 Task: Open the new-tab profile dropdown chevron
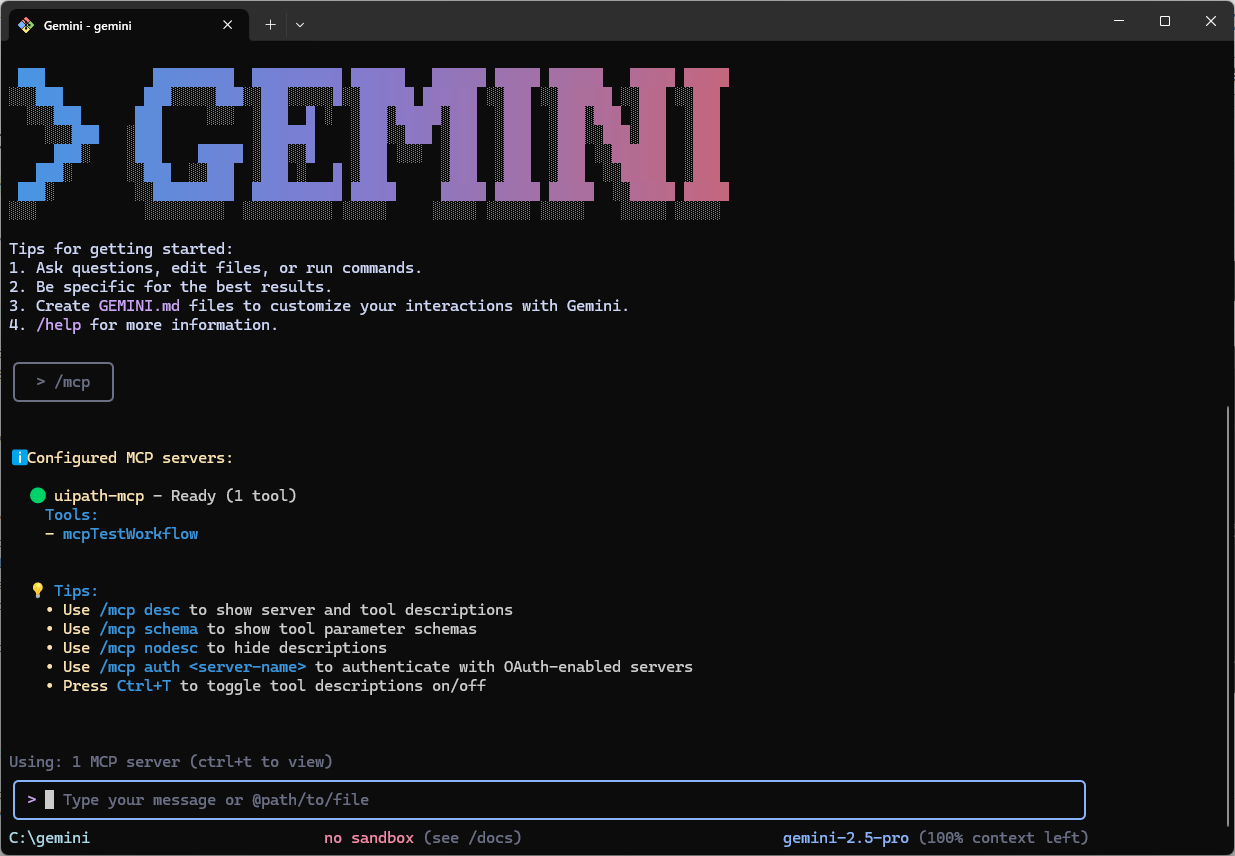pyautogui.click(x=300, y=25)
